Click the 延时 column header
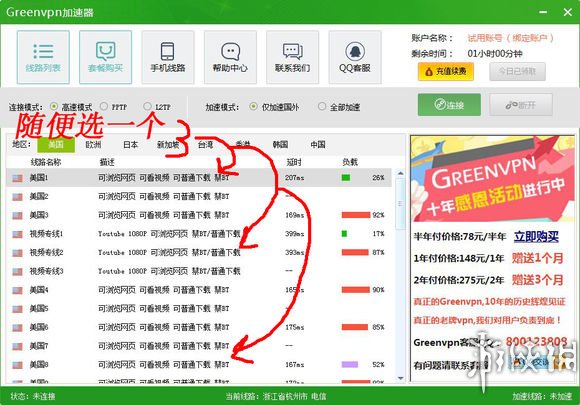This screenshot has width=580, height=405. (294, 162)
